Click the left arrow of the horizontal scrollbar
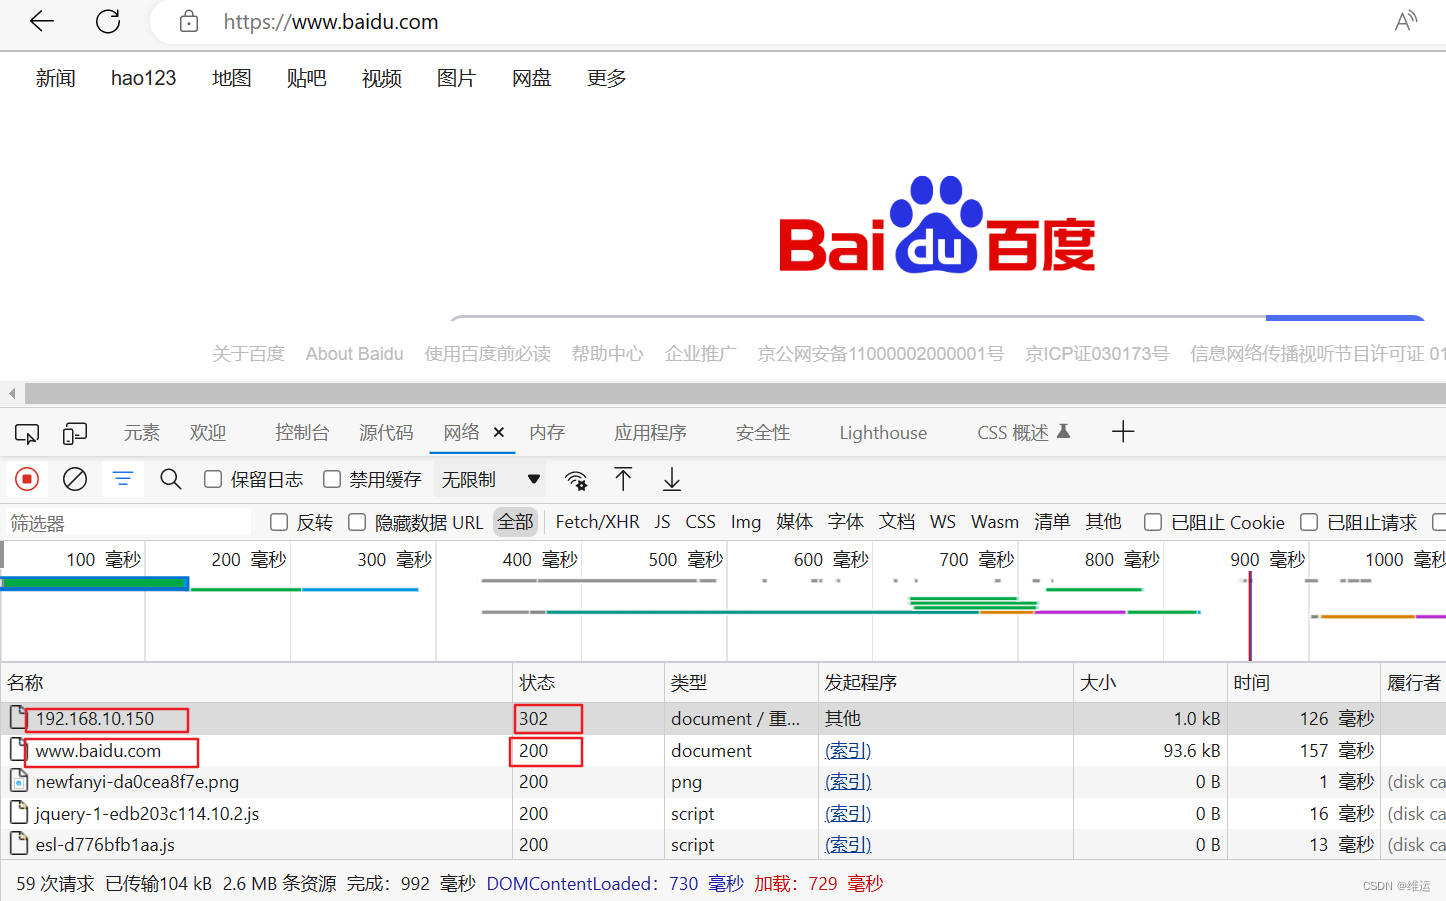This screenshot has width=1446, height=901. (12, 393)
